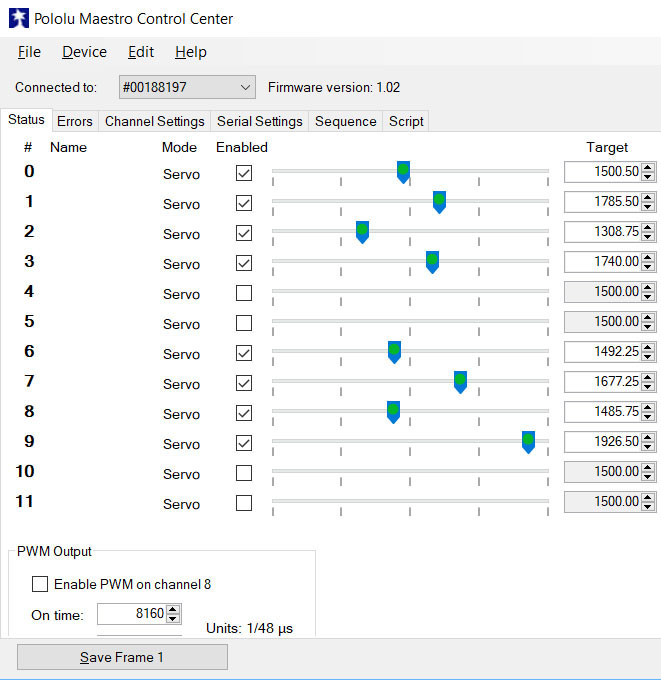Disable the channel 1 Enabled checkbox
Viewport: 661px width, 680px height.
point(244,203)
